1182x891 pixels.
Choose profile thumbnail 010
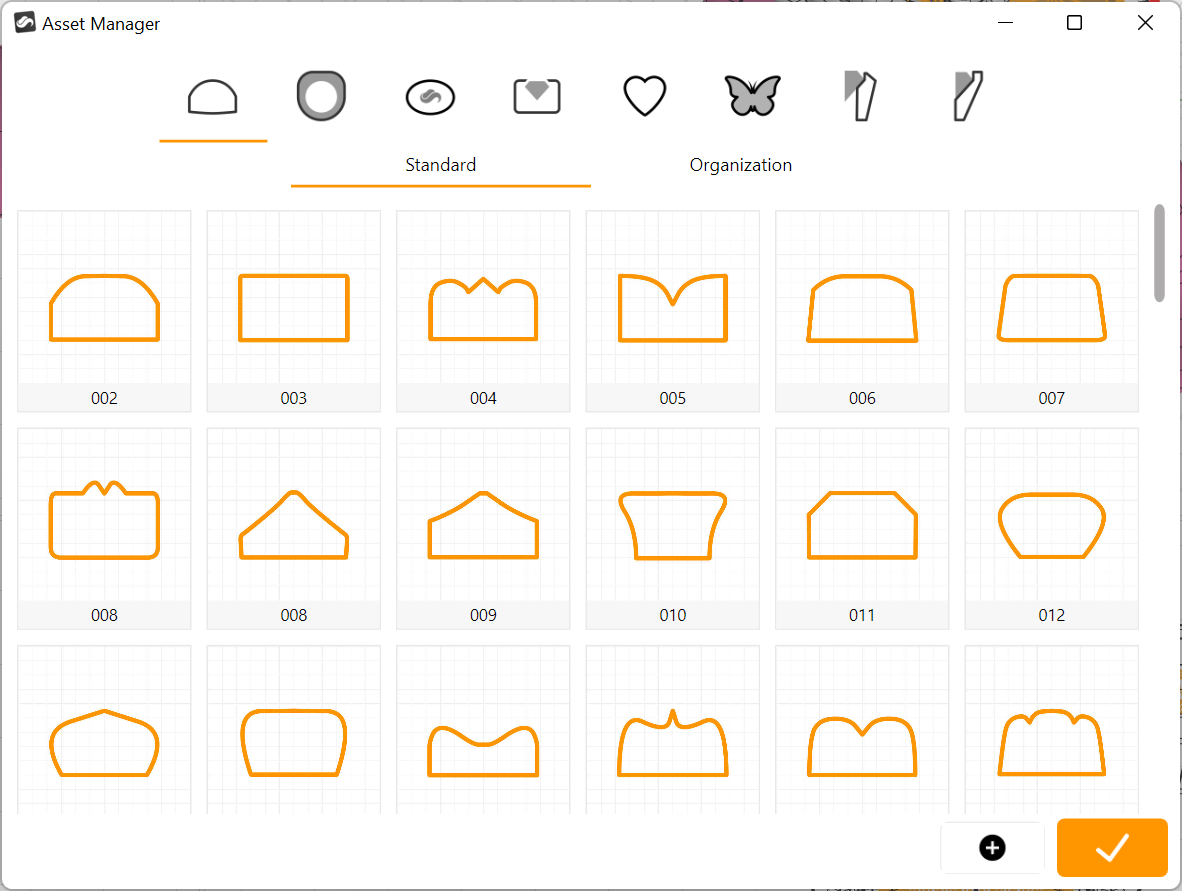coord(672,527)
